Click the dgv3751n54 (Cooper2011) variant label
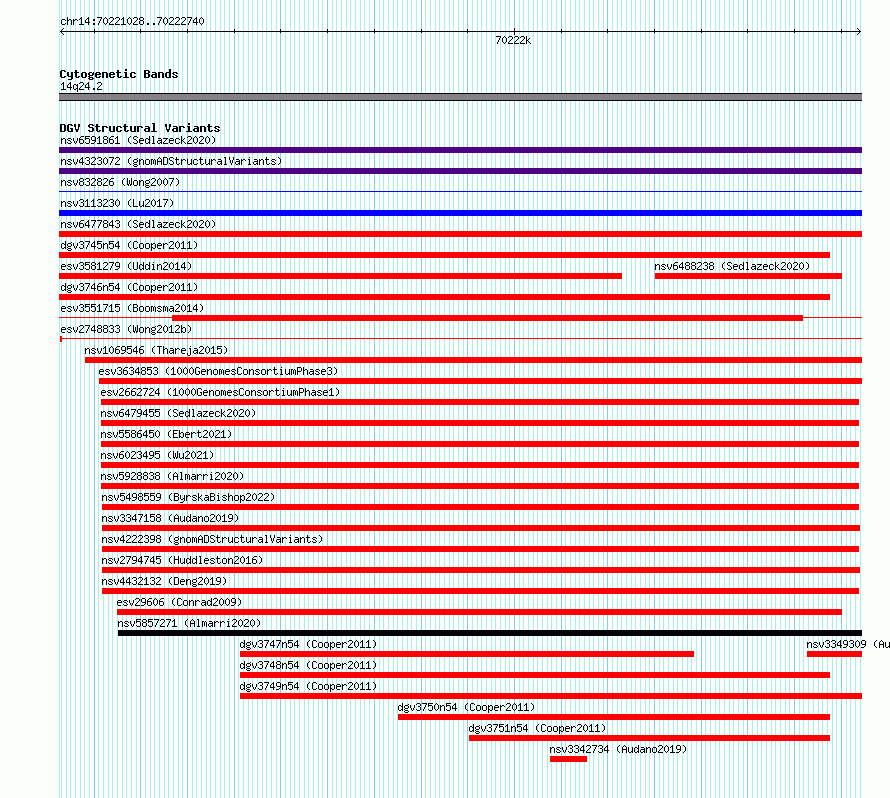Viewport: 890px width, 798px height. (538, 728)
